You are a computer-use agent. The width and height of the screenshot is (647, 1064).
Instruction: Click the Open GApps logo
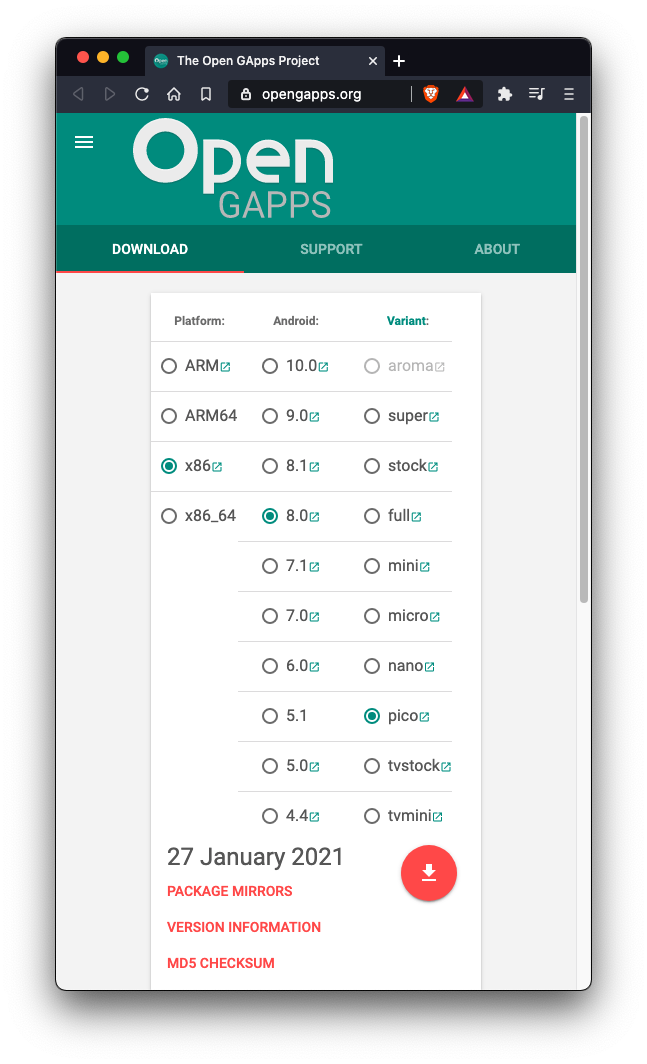233,170
